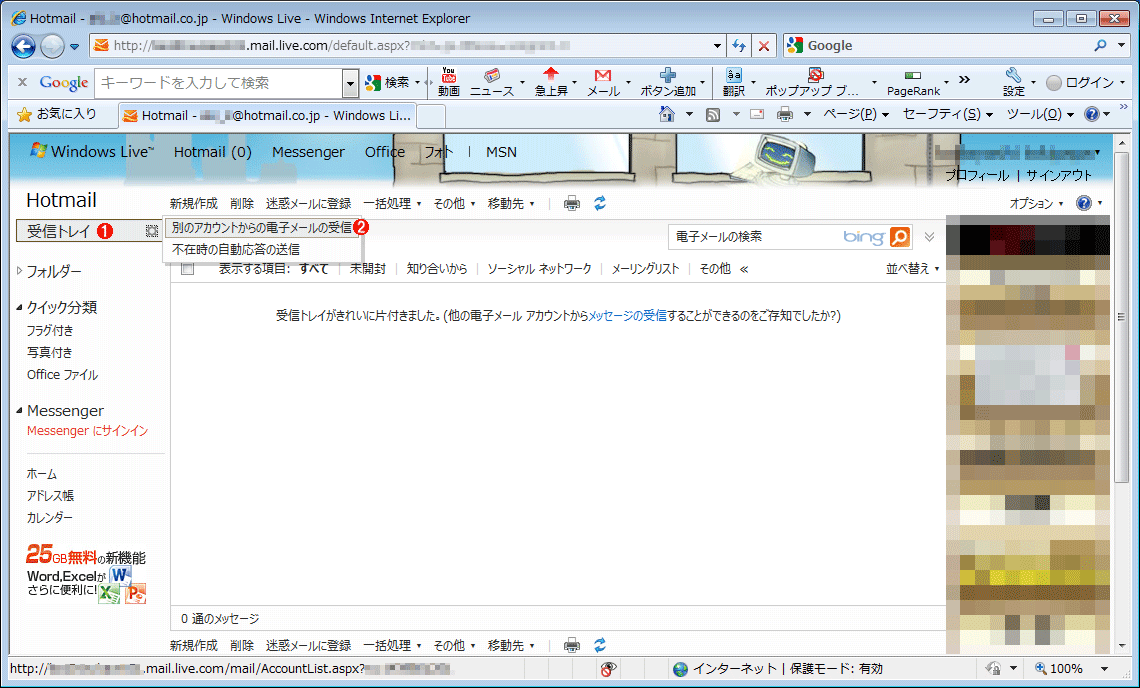1140x688 pixels.
Task: Filter messages by 未開封
Action: pyautogui.click(x=367, y=269)
